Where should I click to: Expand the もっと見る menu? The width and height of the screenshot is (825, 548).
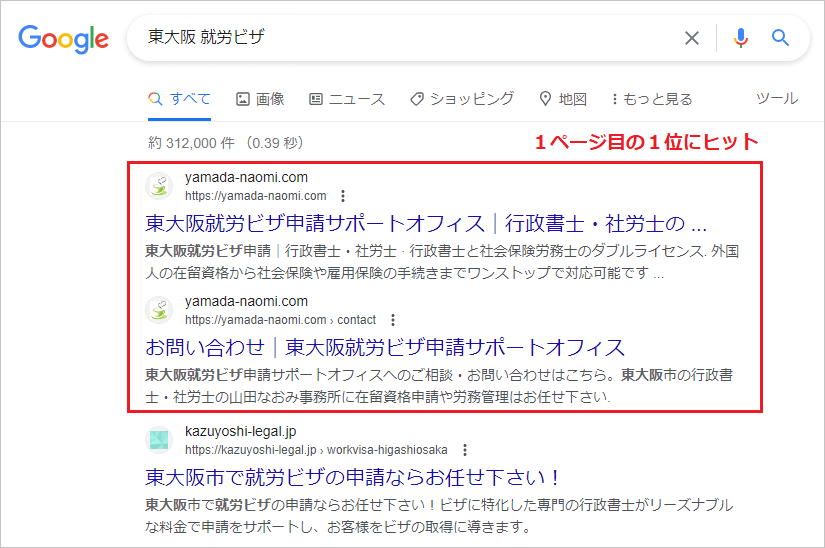(652, 99)
